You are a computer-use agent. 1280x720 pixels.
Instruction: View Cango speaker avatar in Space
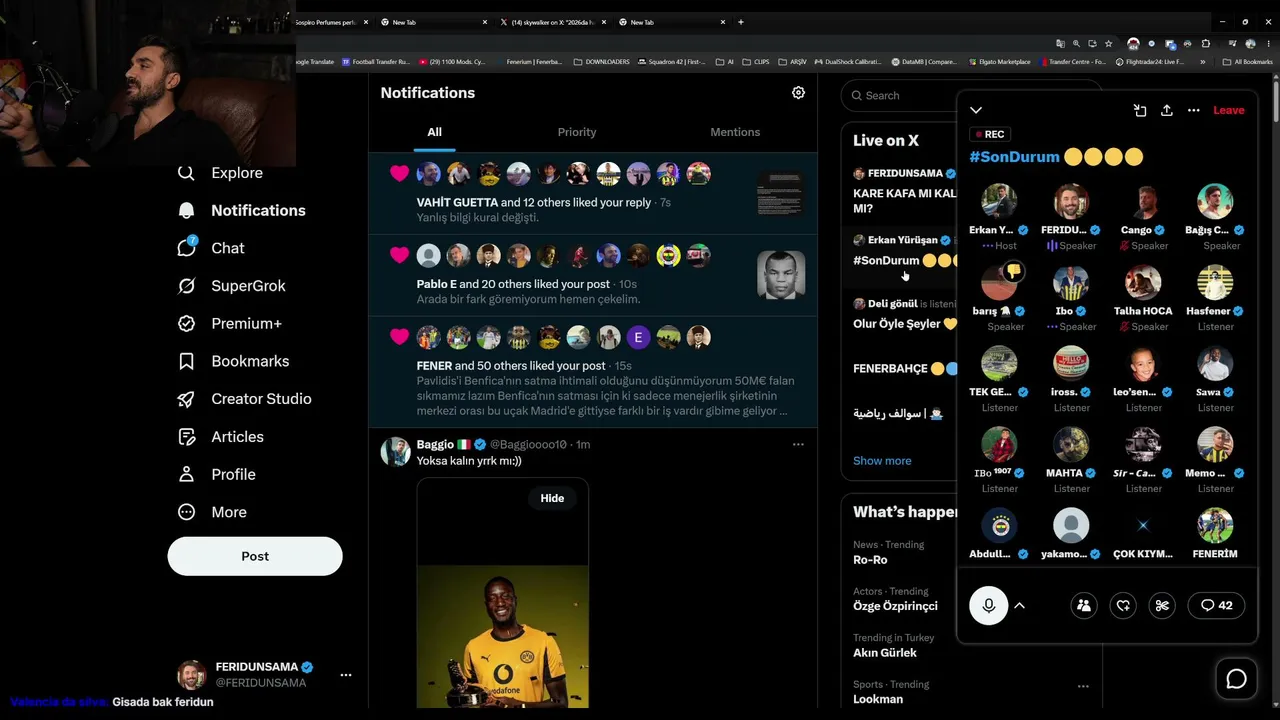pos(1143,202)
